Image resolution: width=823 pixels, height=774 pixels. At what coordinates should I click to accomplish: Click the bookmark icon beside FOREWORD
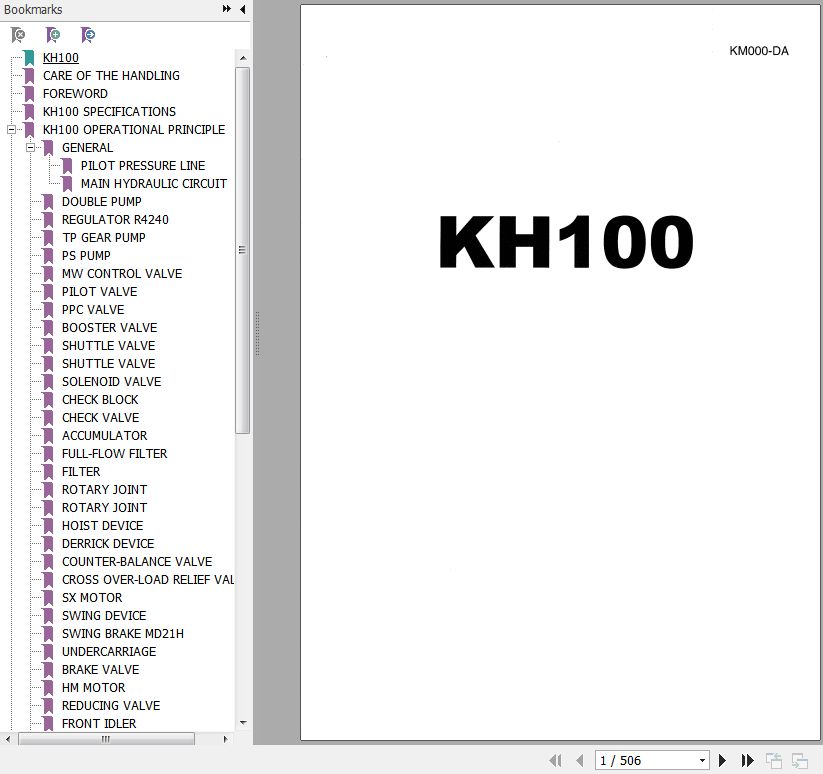point(29,94)
